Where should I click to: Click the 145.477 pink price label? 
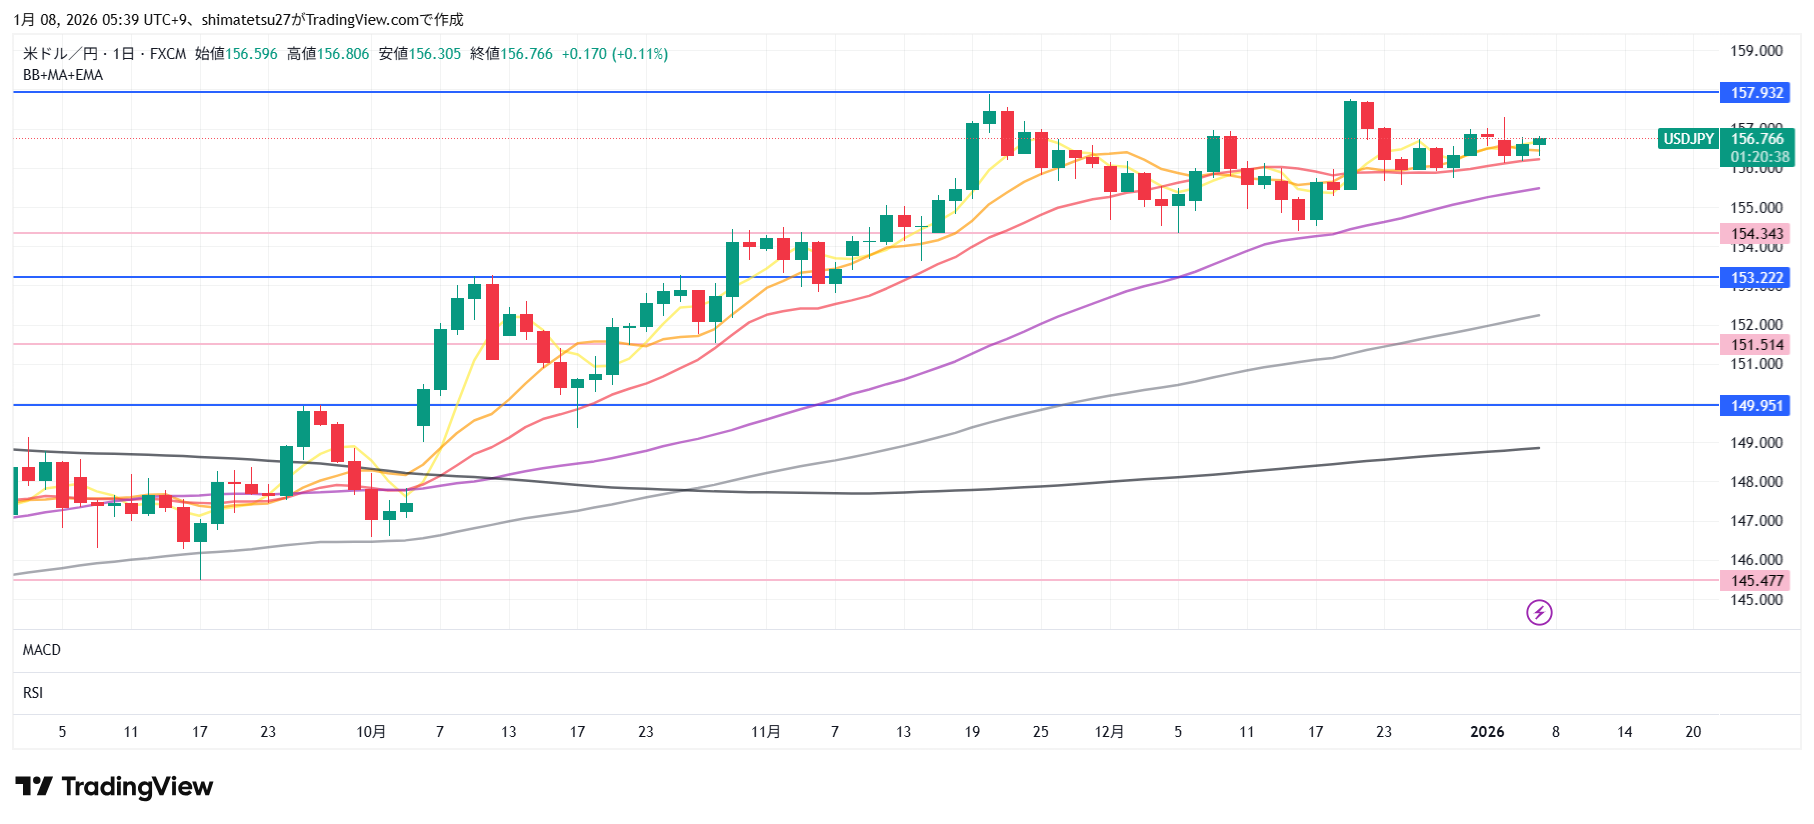click(x=1756, y=581)
